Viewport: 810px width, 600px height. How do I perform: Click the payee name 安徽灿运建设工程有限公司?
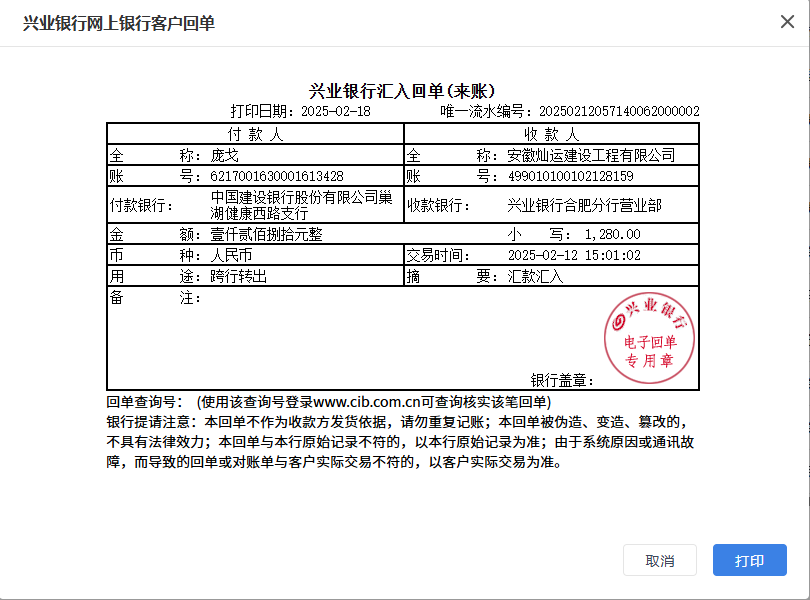[591, 155]
